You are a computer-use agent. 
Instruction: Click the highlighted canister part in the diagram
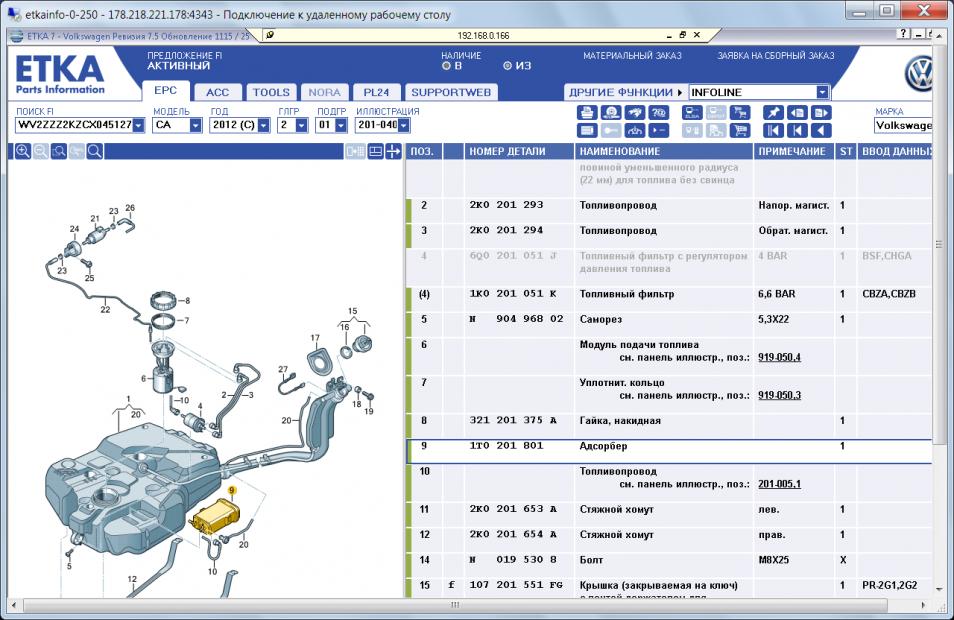click(x=215, y=517)
